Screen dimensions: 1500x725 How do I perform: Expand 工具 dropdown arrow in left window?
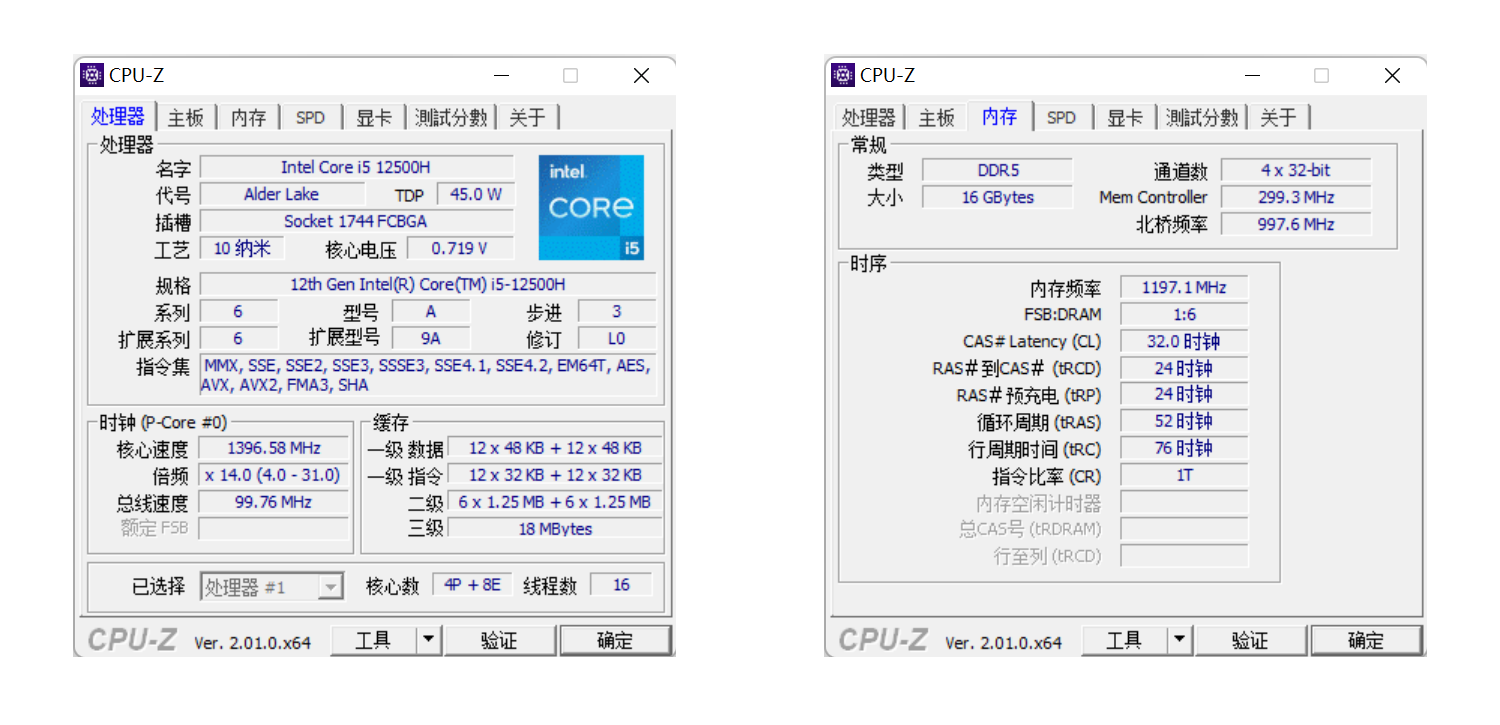[x=428, y=640]
